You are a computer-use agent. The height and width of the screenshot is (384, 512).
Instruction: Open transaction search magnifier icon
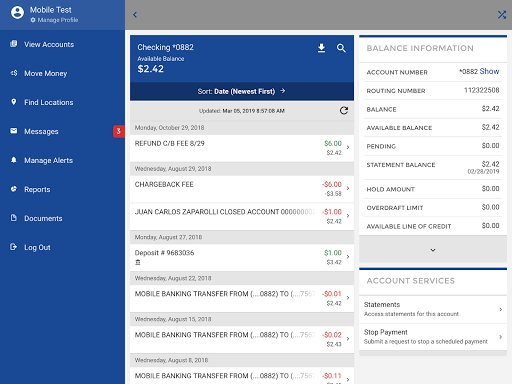point(341,48)
